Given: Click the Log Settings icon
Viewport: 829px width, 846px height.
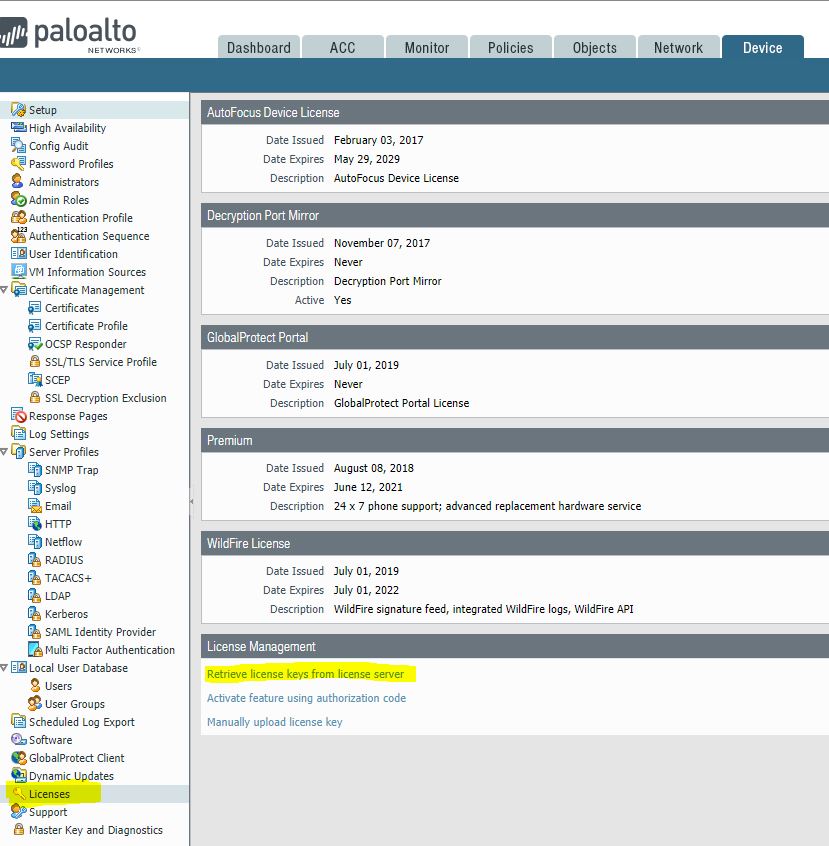Looking at the screenshot, I should 18,434.
